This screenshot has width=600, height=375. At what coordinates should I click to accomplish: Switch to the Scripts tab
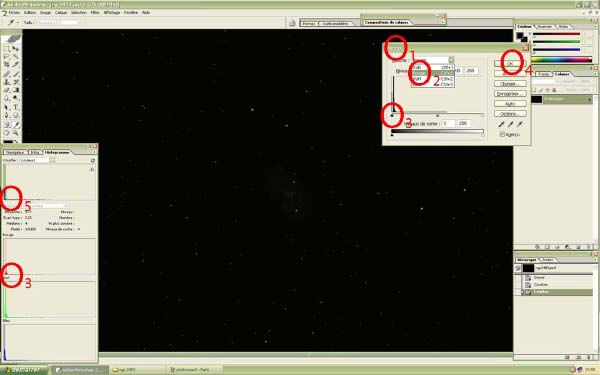[547, 260]
